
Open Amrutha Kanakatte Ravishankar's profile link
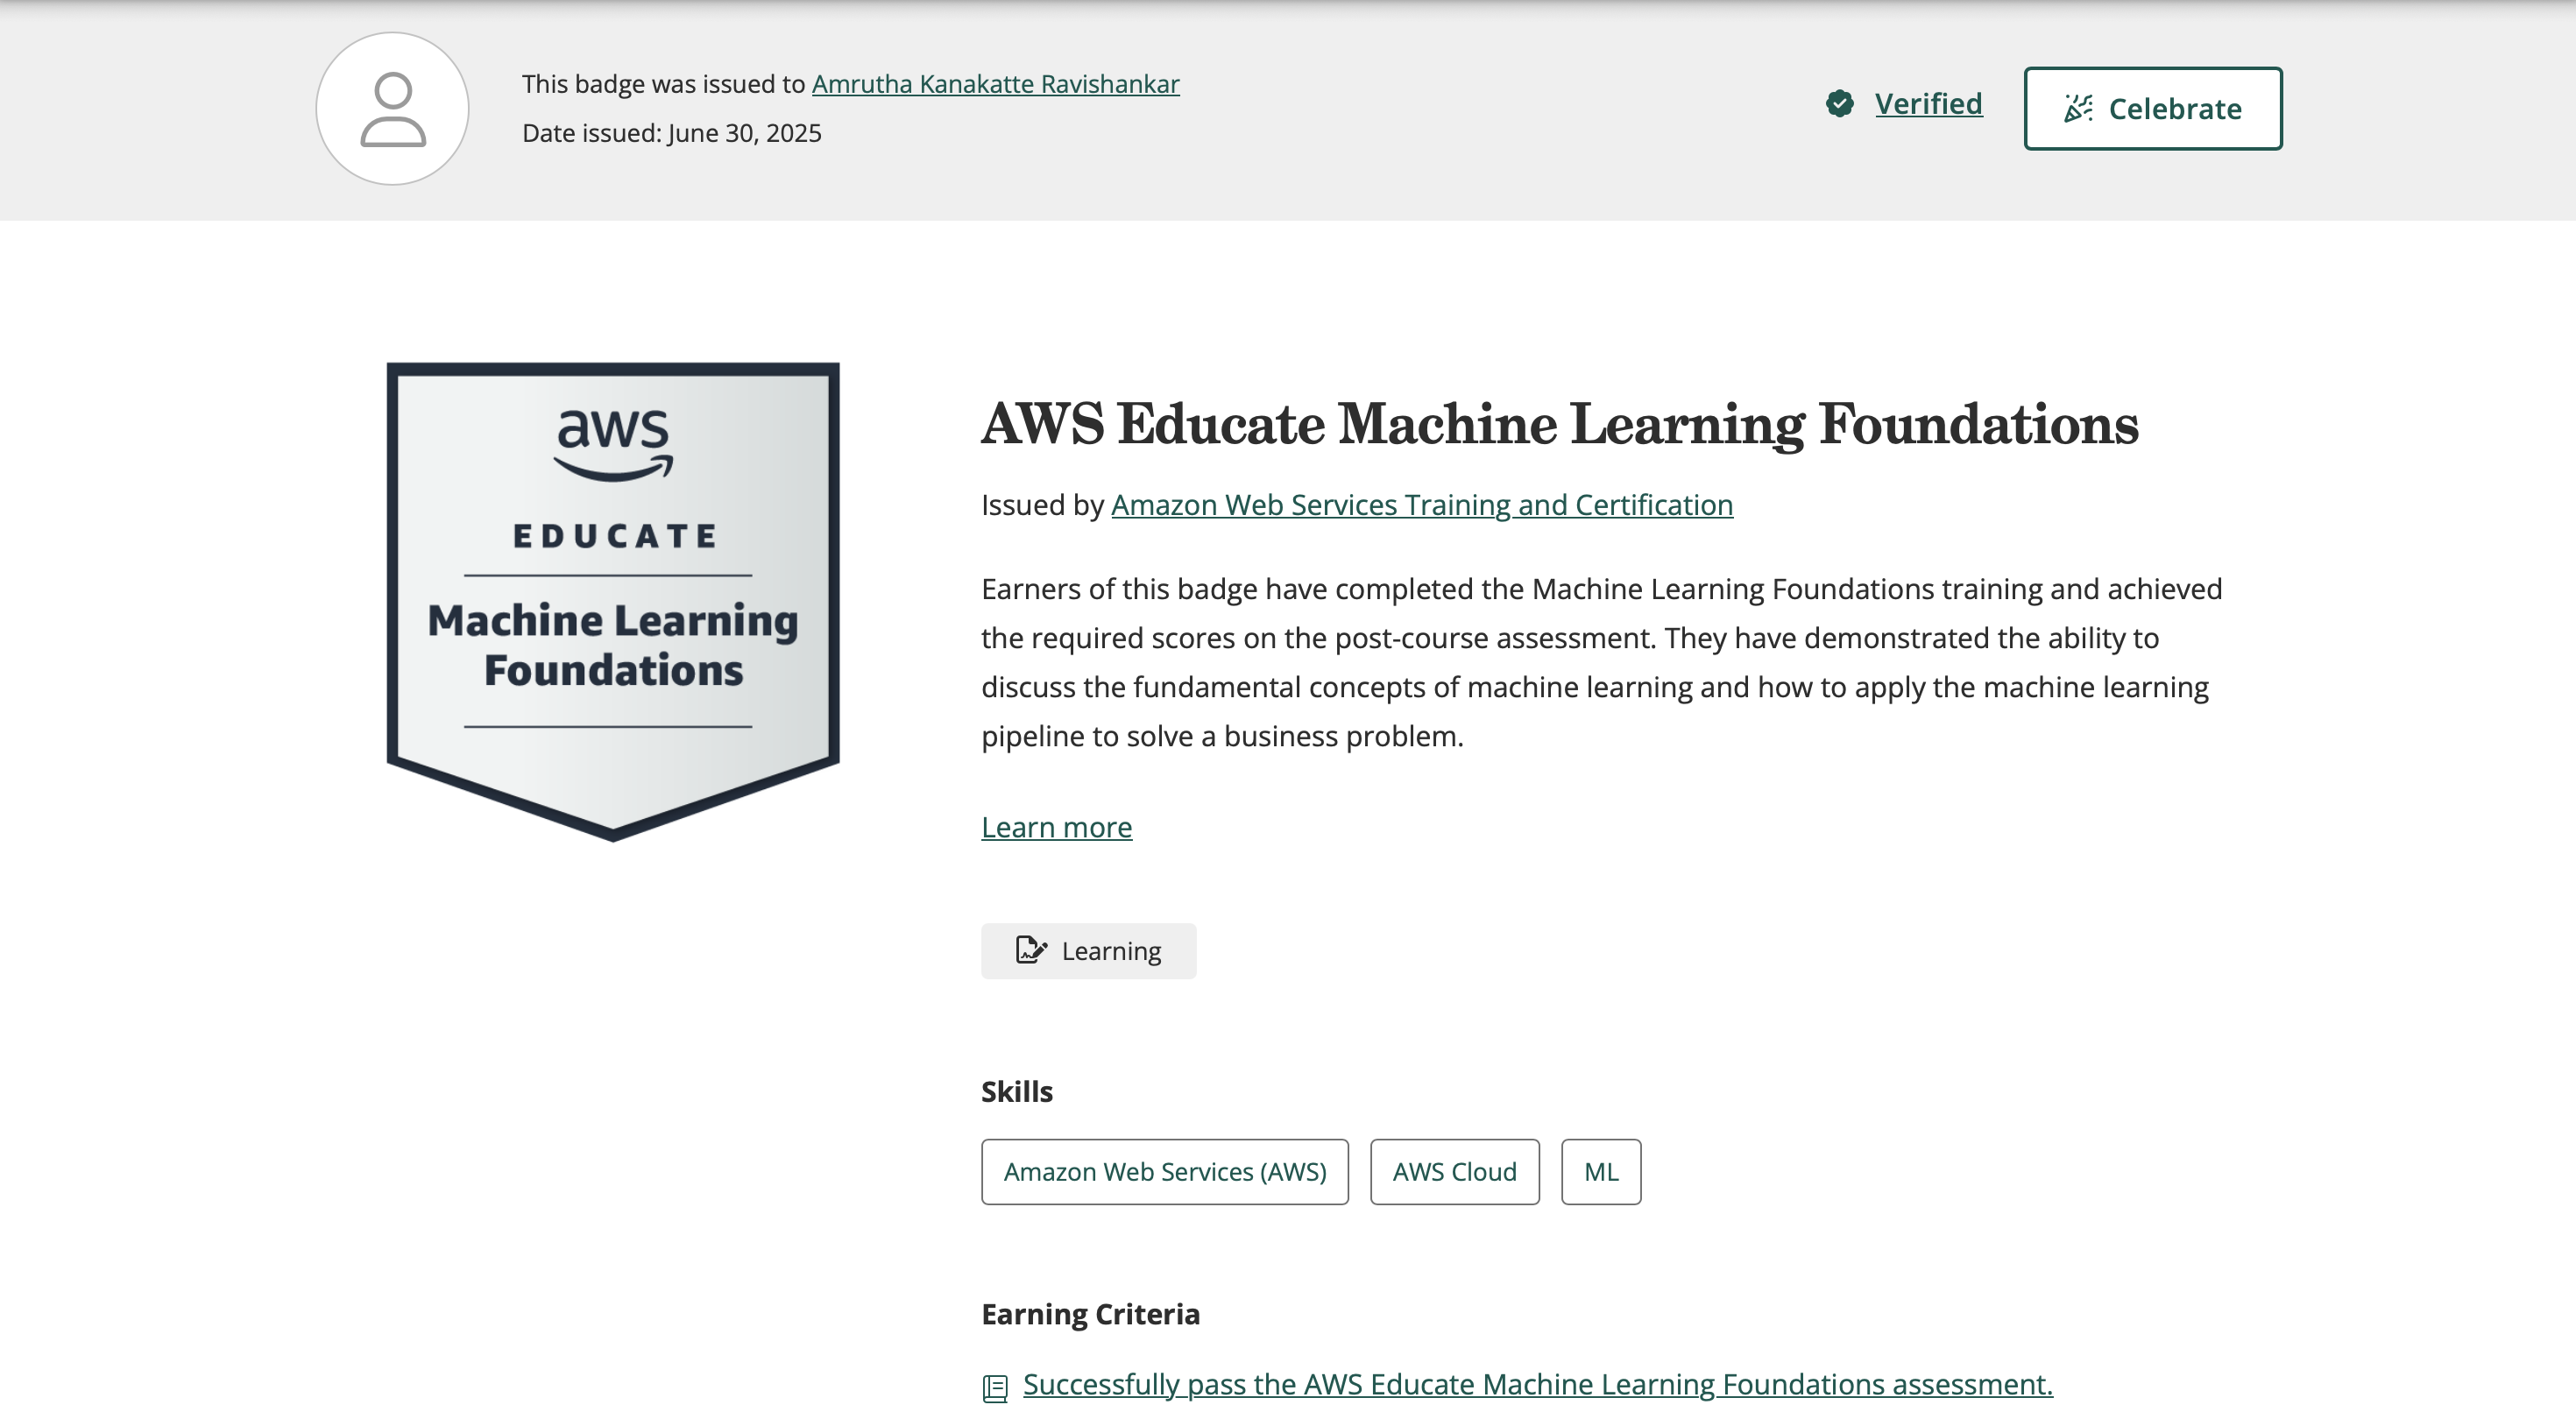995,84
